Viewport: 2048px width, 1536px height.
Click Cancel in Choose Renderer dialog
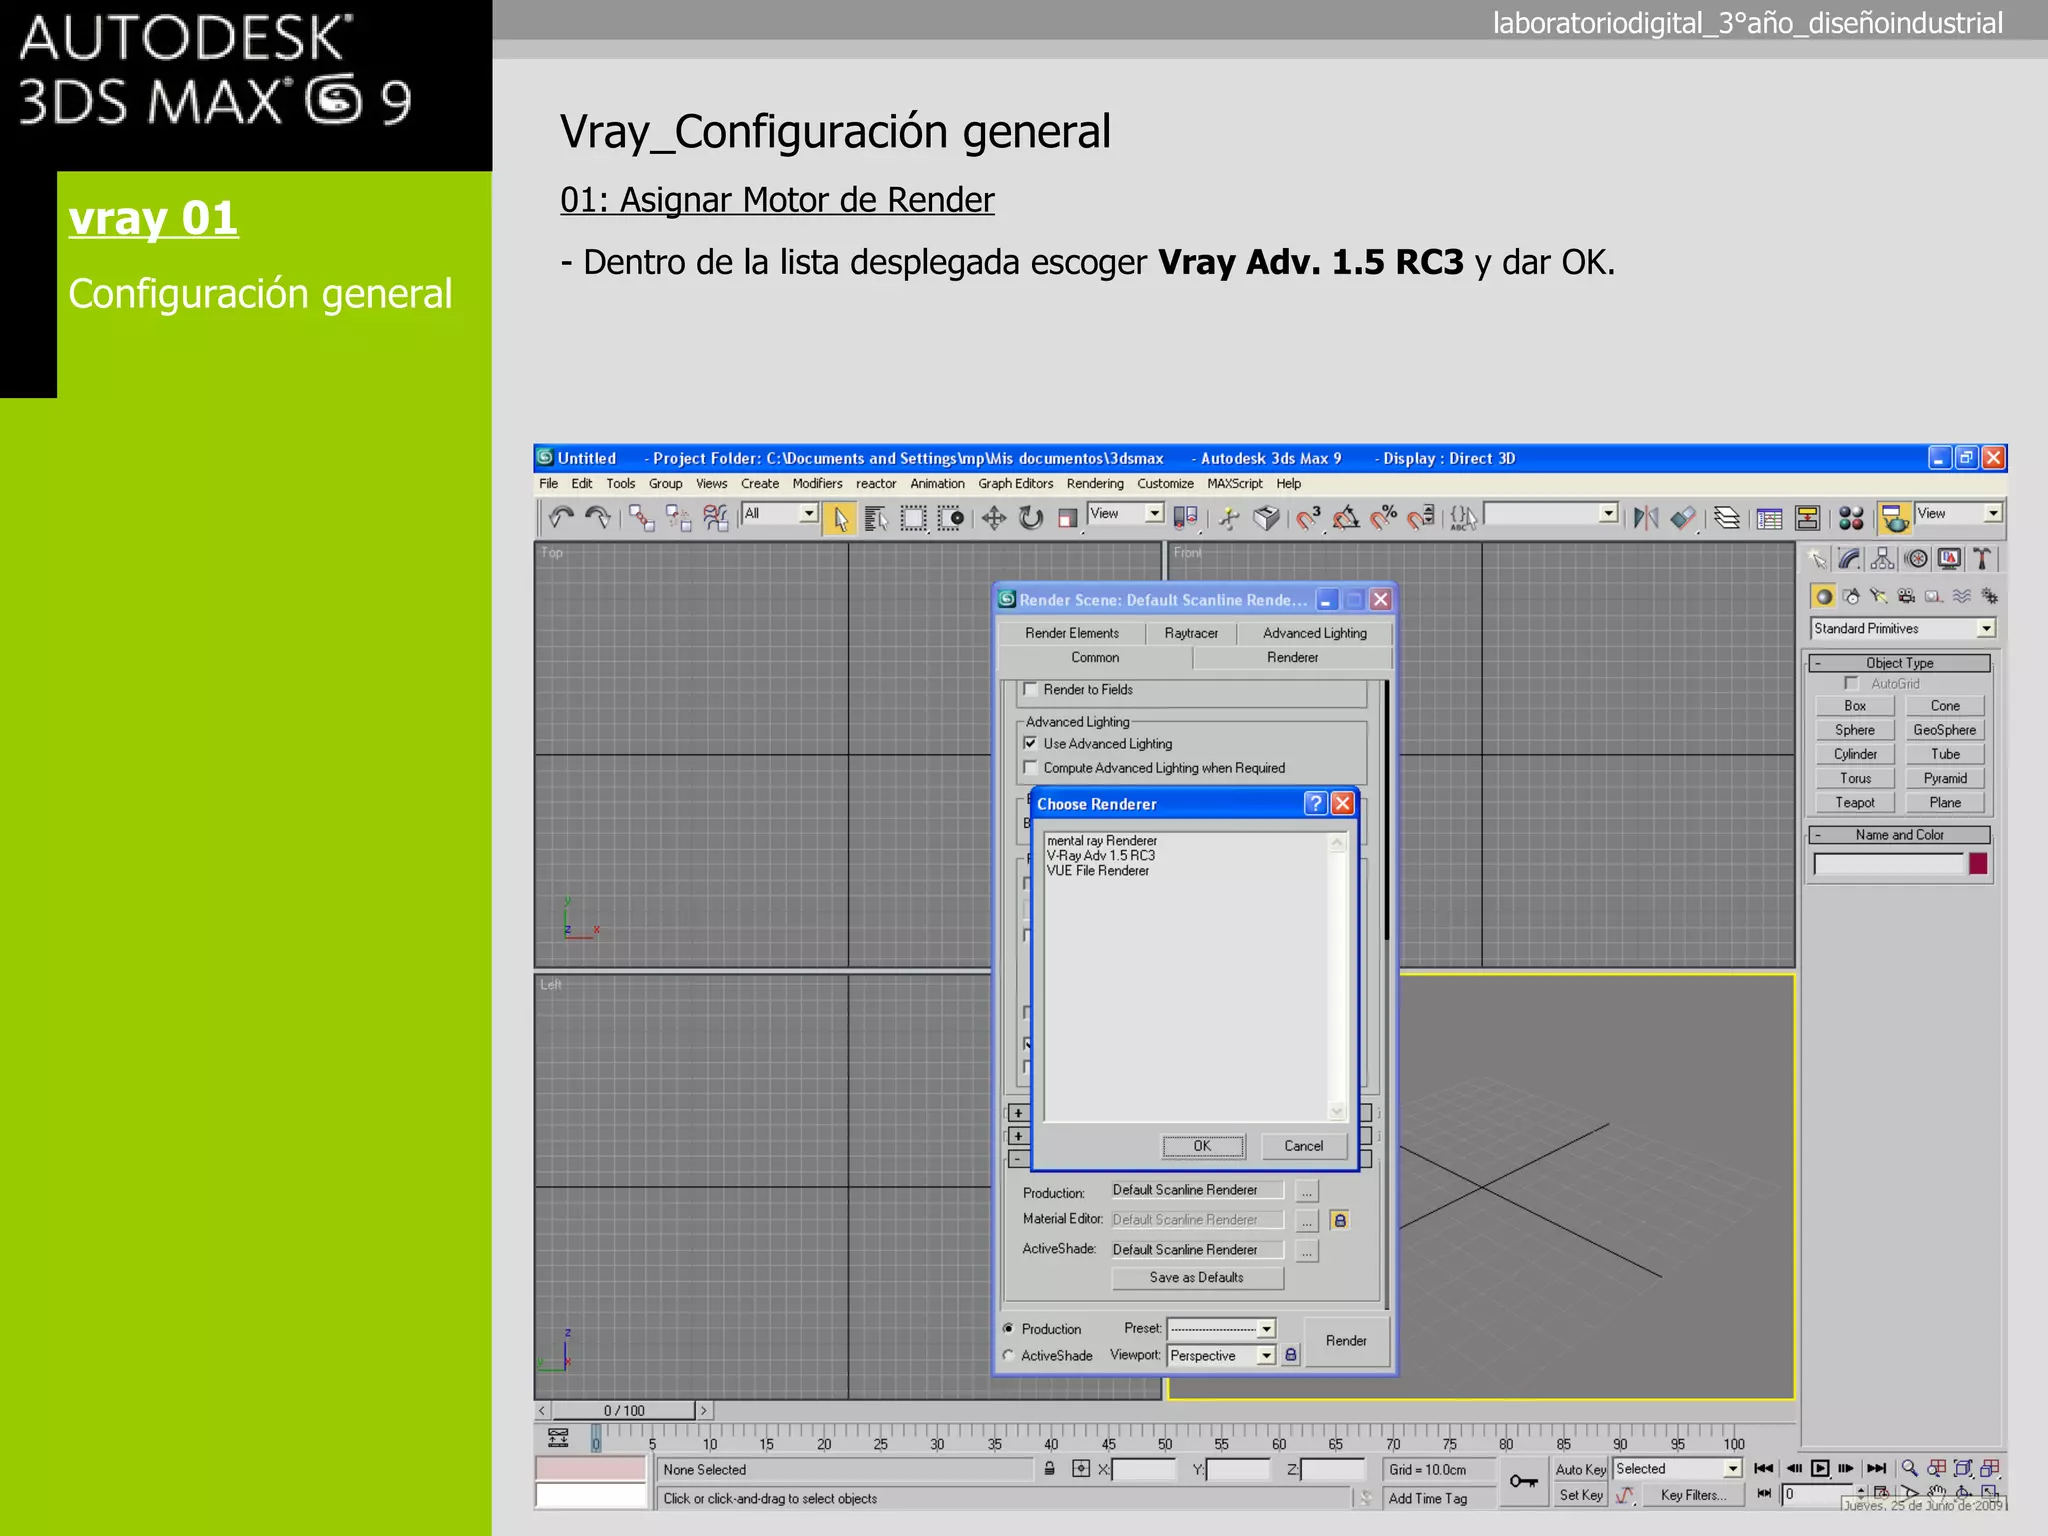point(1303,1146)
